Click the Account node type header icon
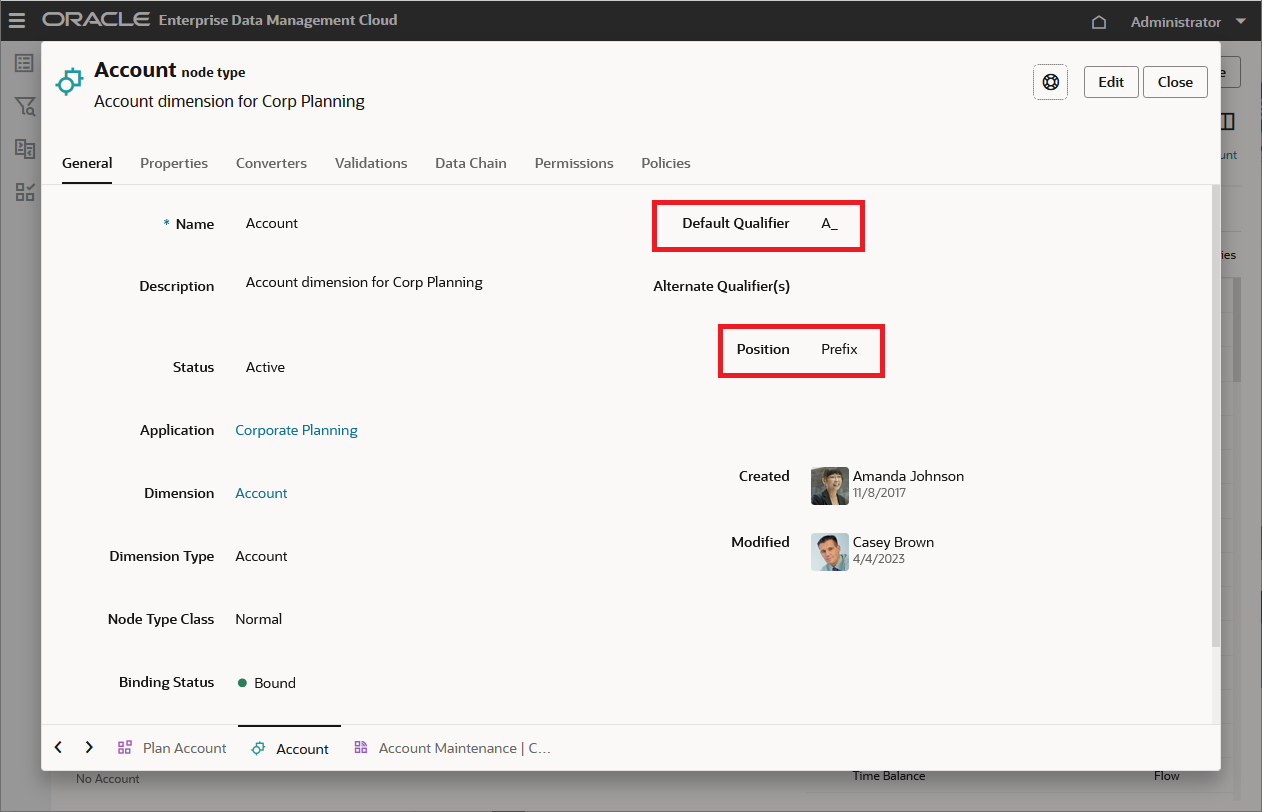 coord(68,82)
